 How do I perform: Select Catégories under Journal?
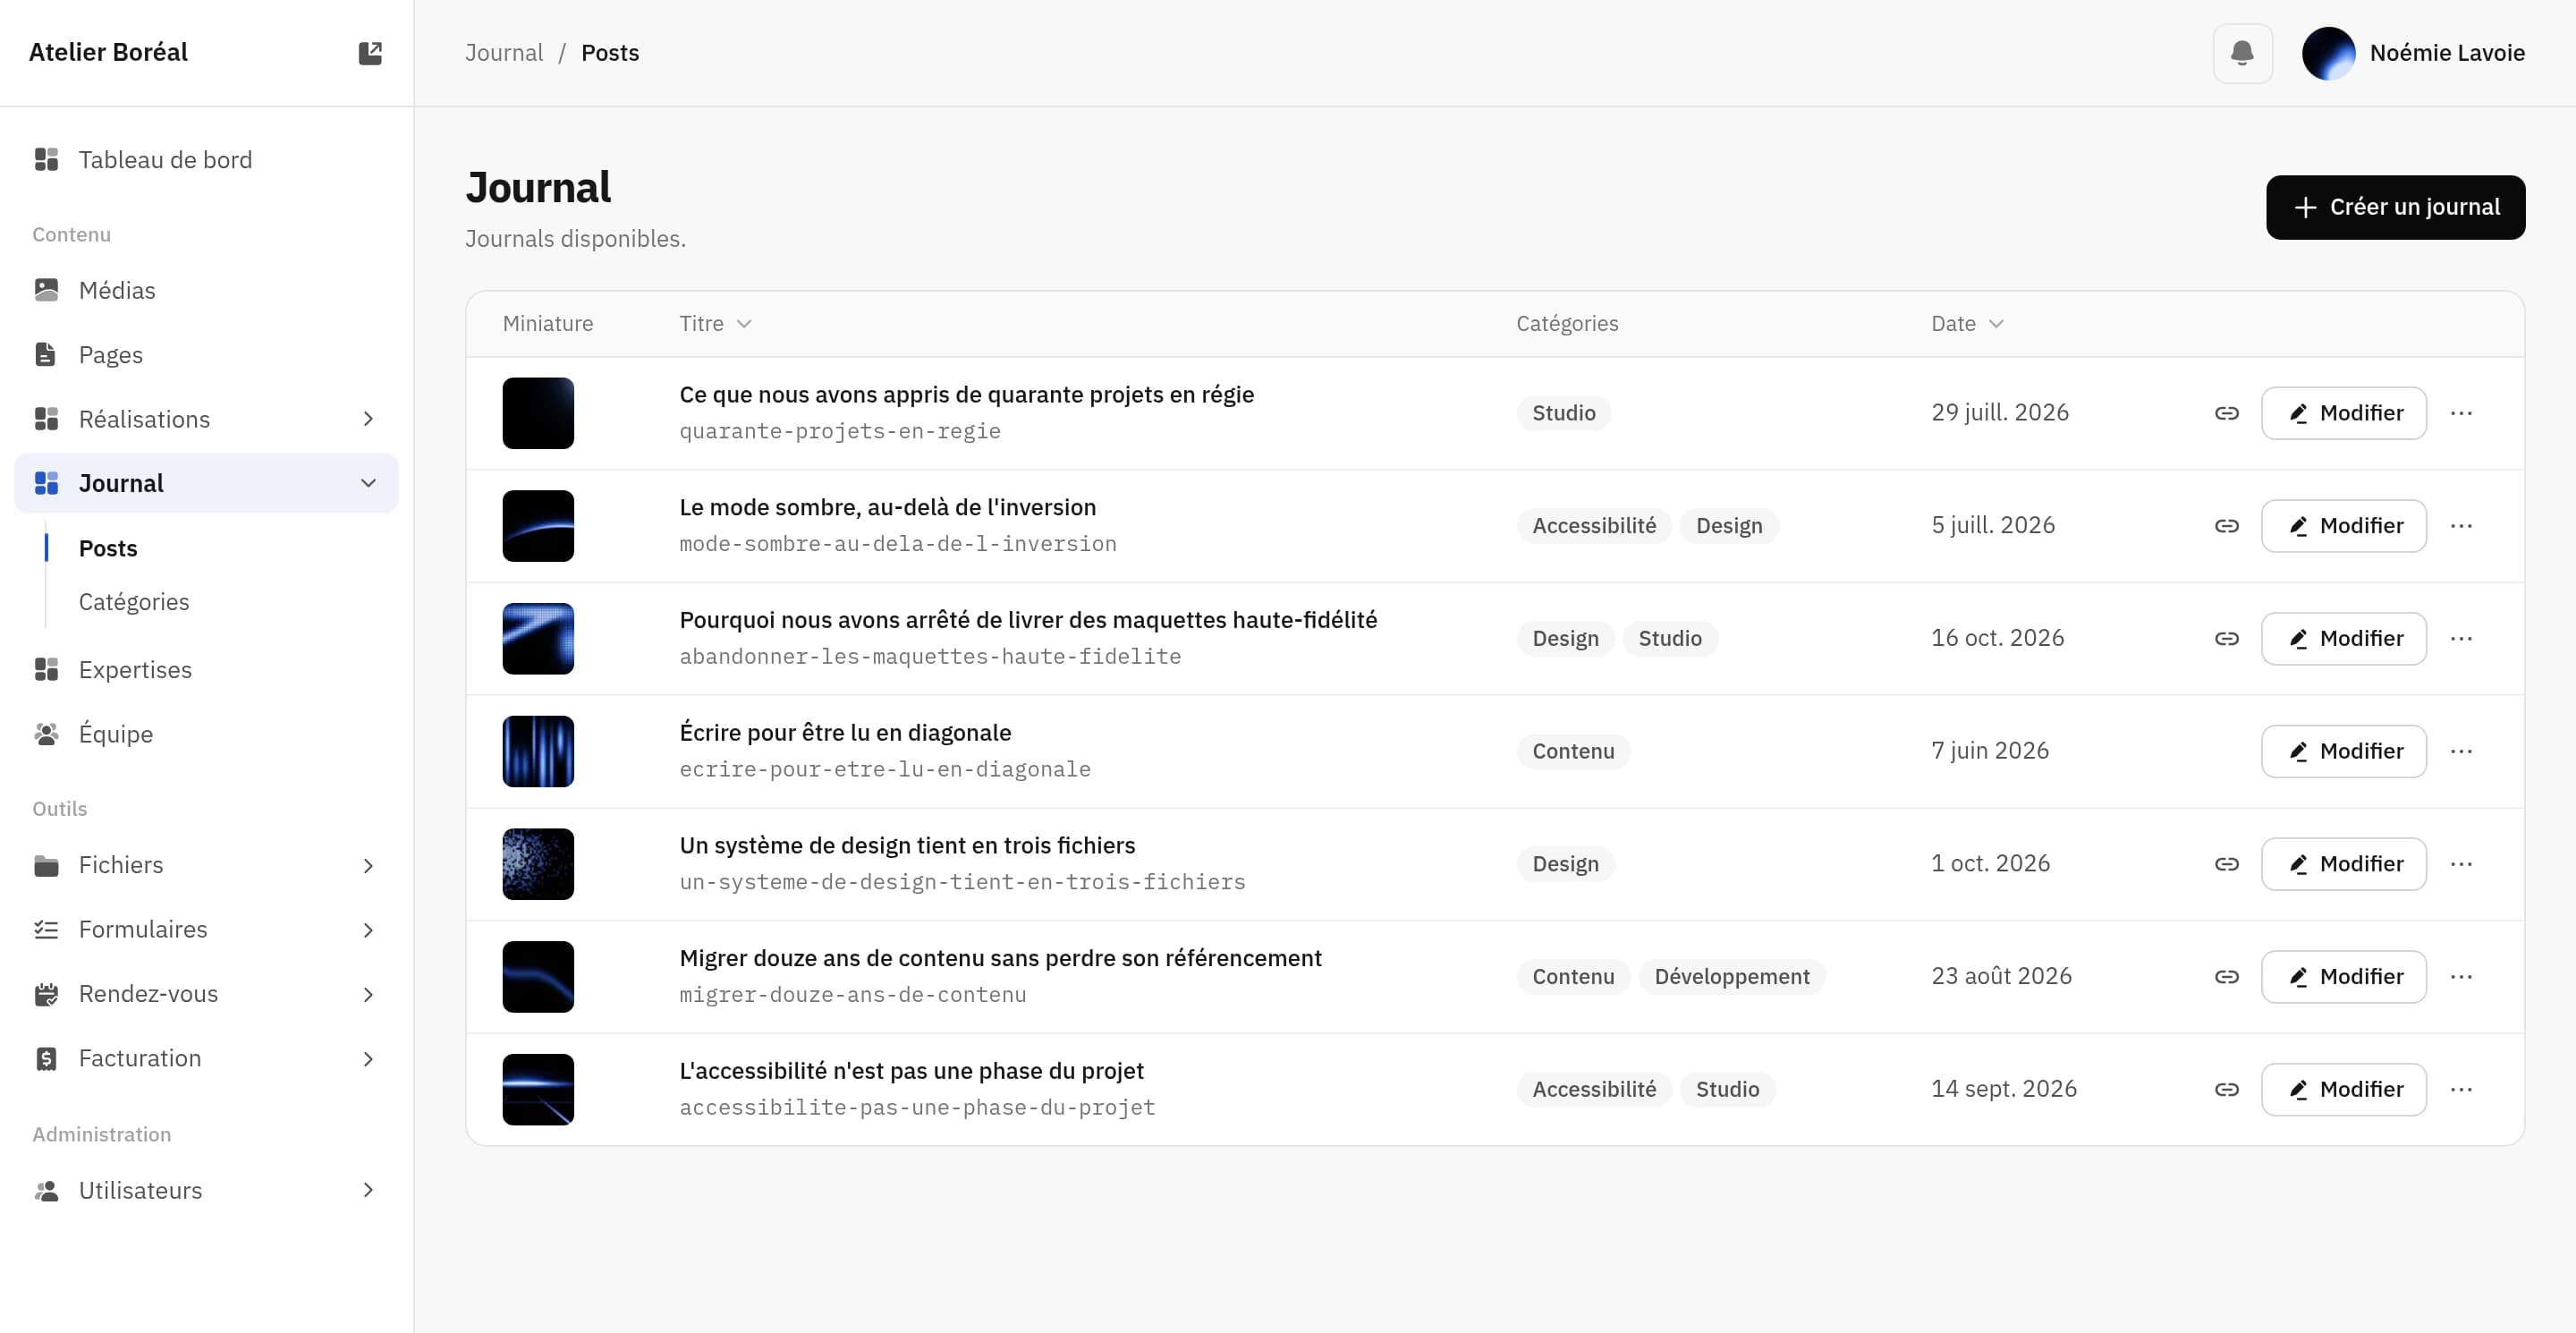pos(134,602)
